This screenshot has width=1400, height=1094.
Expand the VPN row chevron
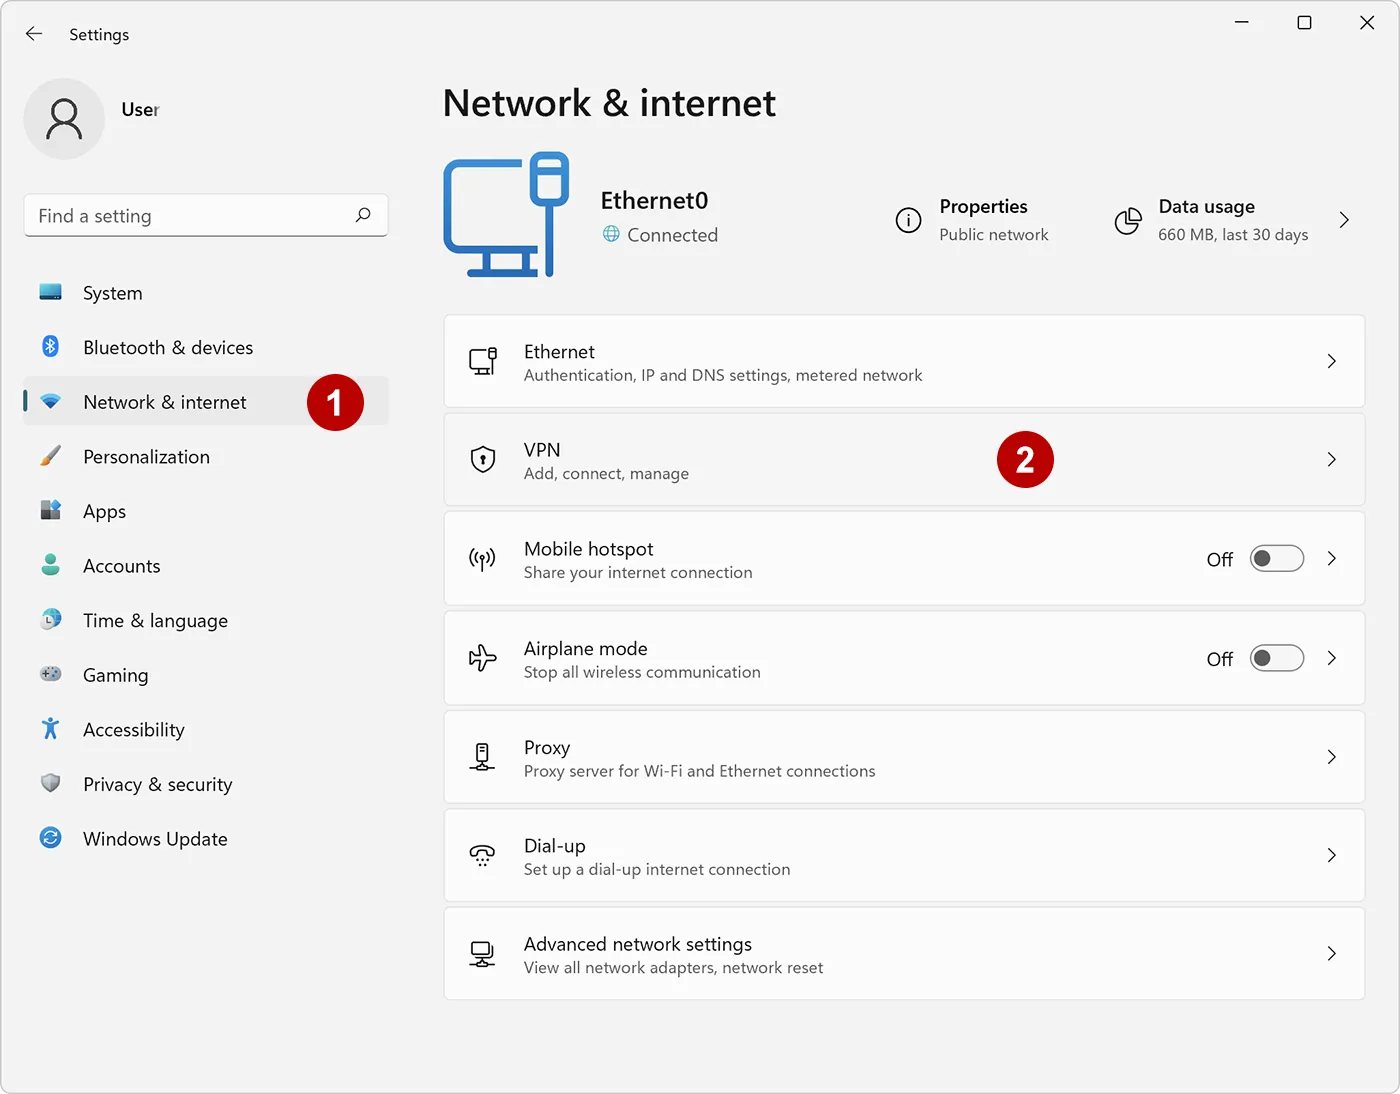point(1331,459)
